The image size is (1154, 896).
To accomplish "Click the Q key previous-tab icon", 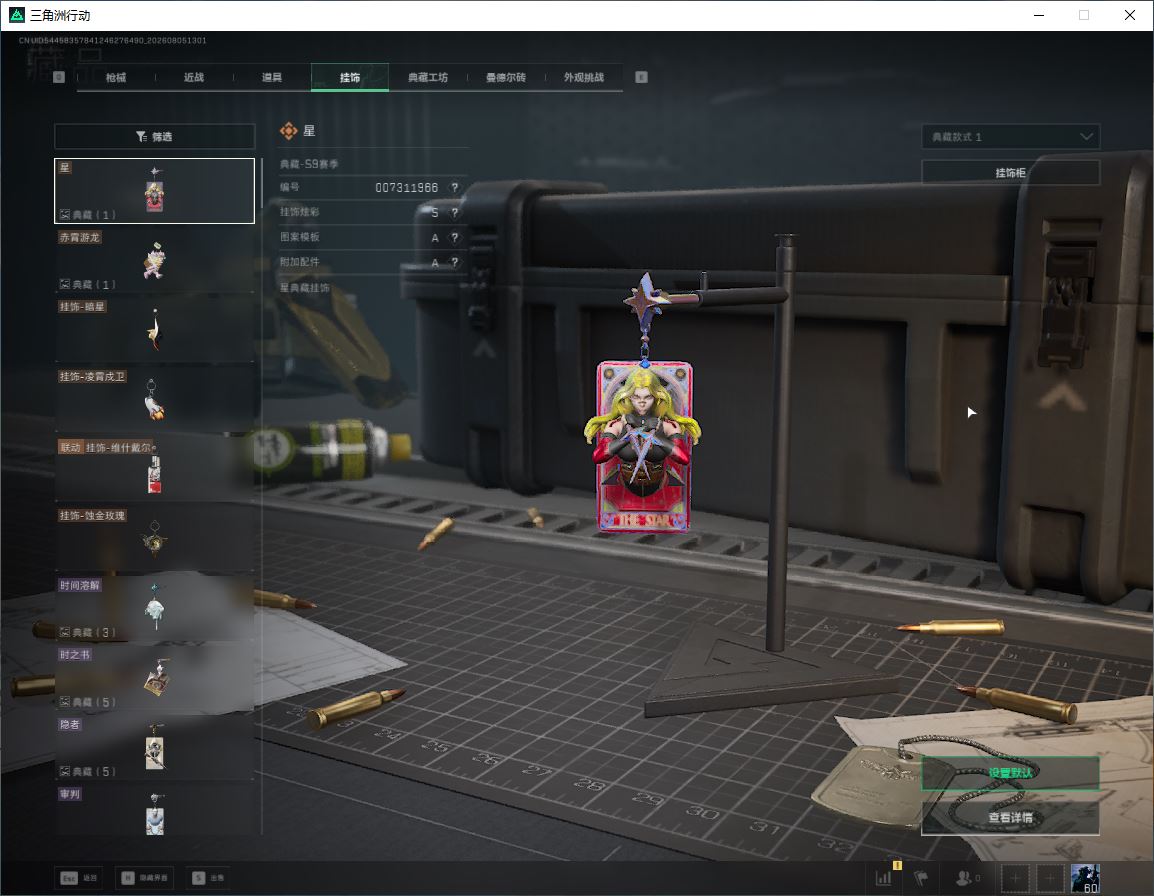I will tap(59, 77).
